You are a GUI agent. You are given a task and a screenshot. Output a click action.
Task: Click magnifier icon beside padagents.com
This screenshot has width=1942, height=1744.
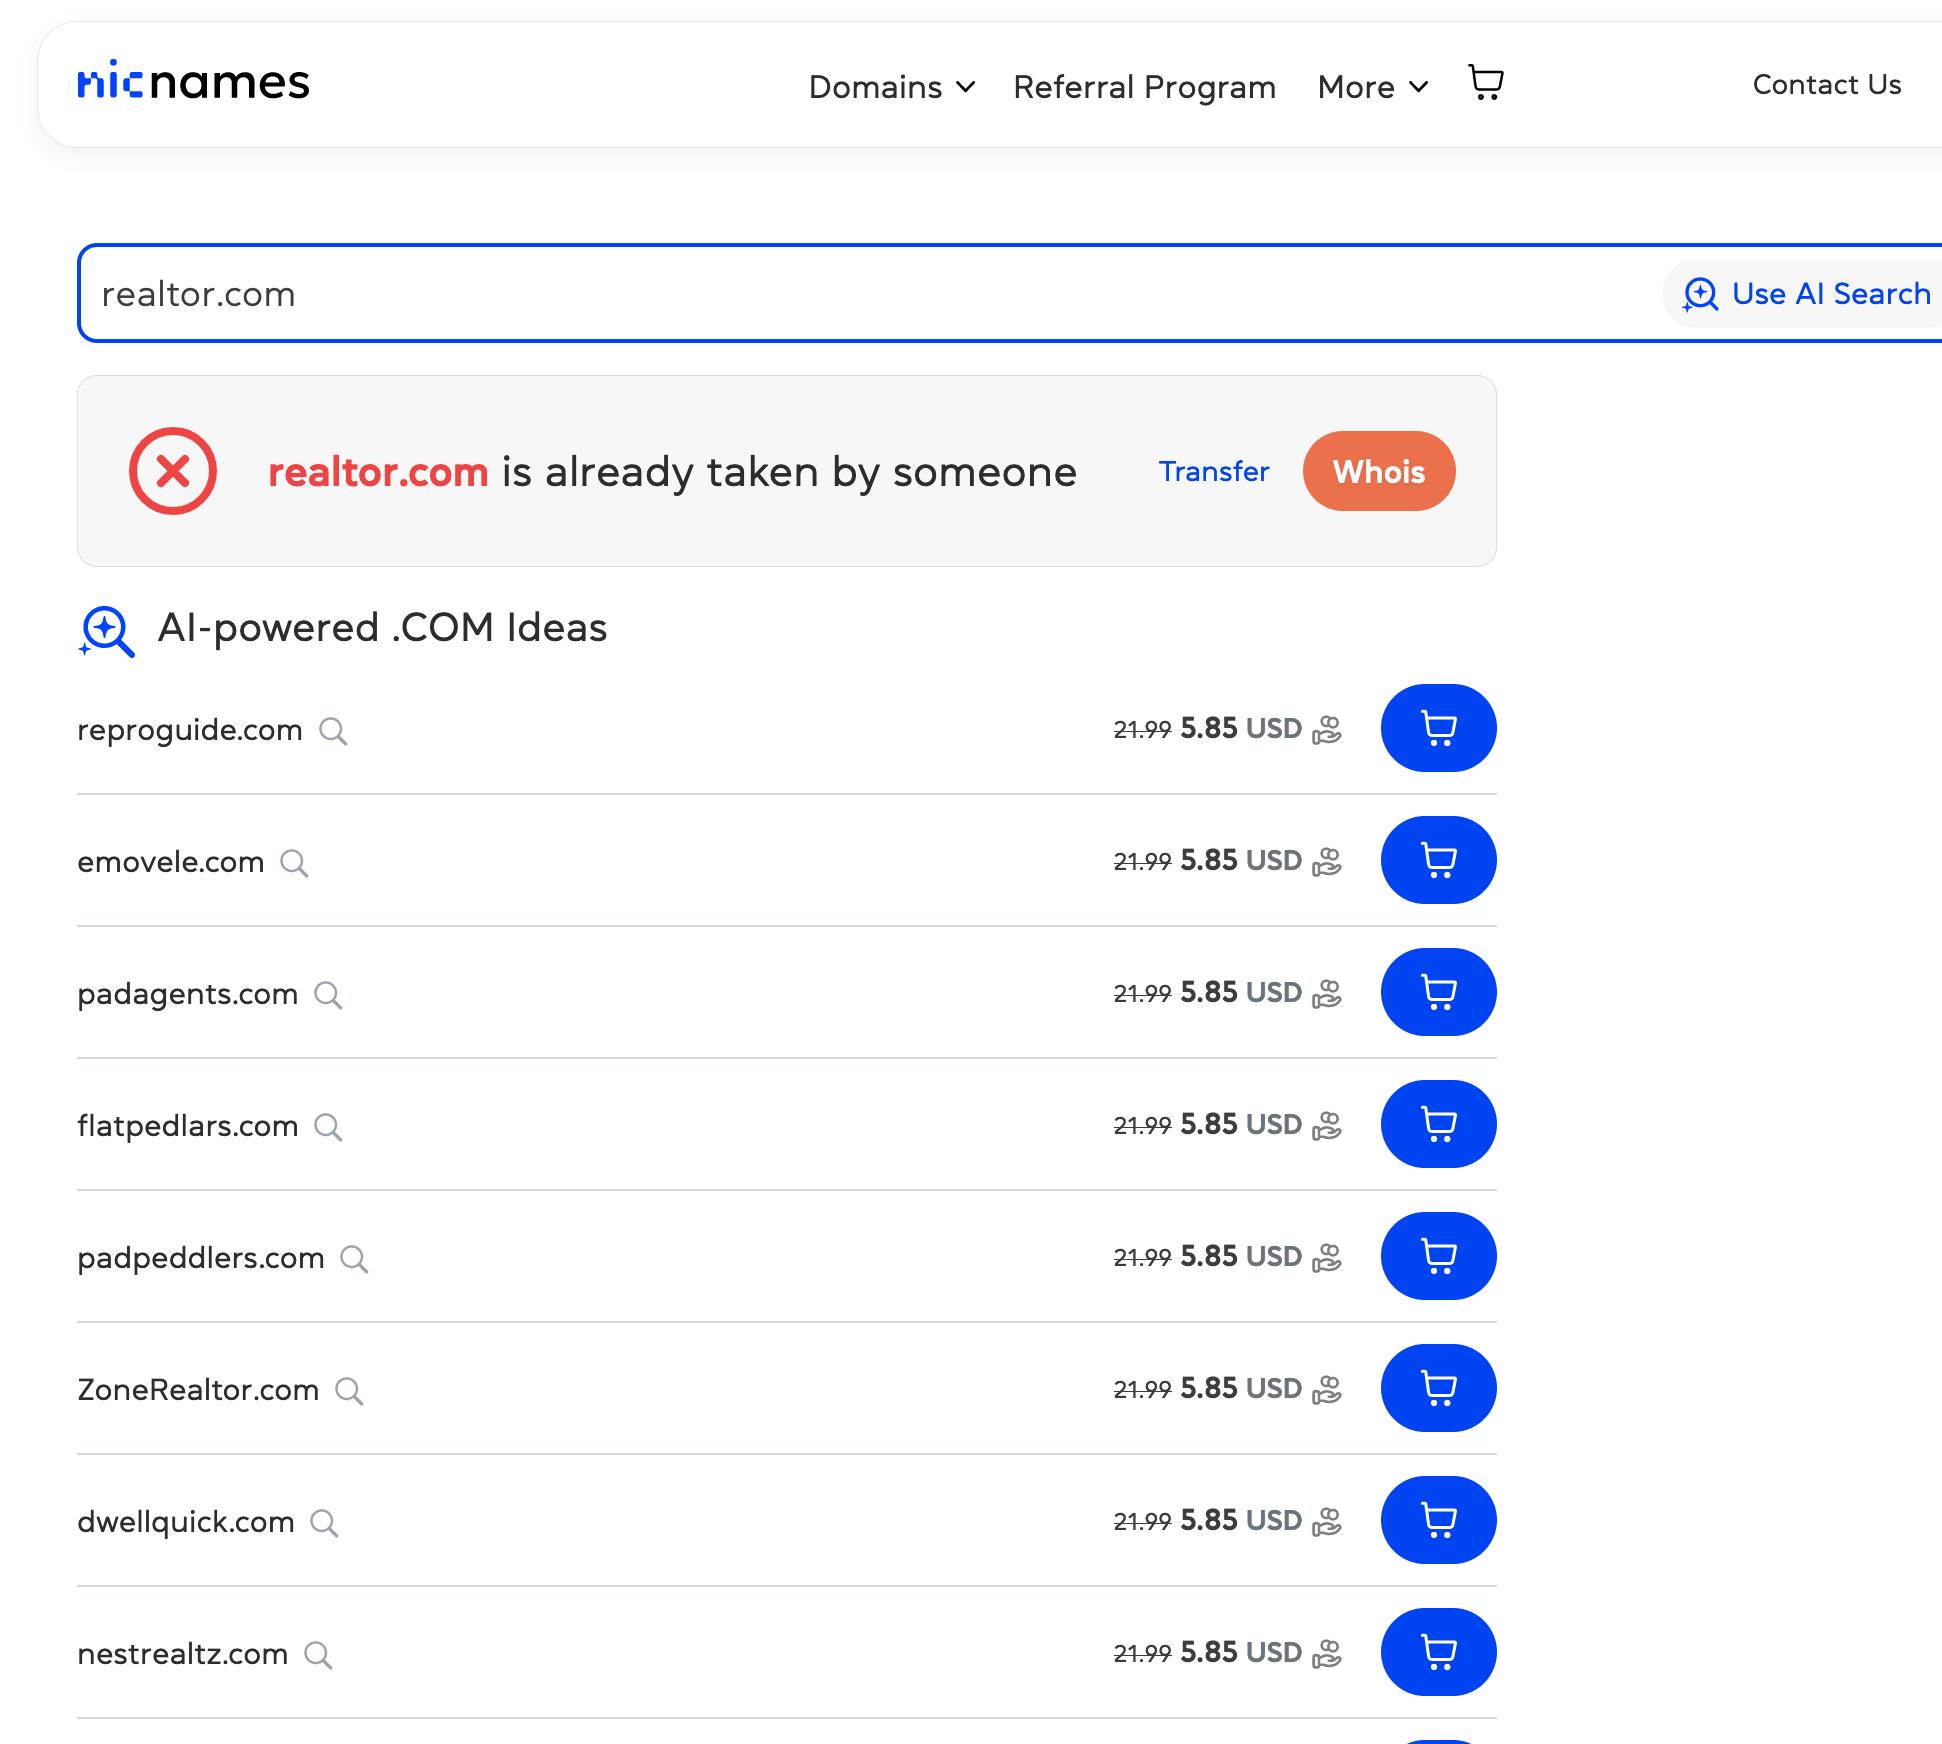(328, 995)
